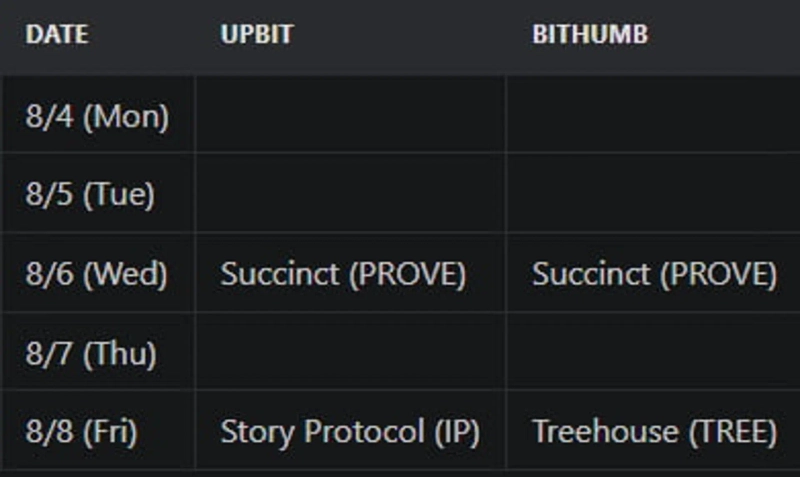Click Succinct (PROVE) in the Upbit column
The height and width of the screenshot is (477, 800).
(x=343, y=274)
